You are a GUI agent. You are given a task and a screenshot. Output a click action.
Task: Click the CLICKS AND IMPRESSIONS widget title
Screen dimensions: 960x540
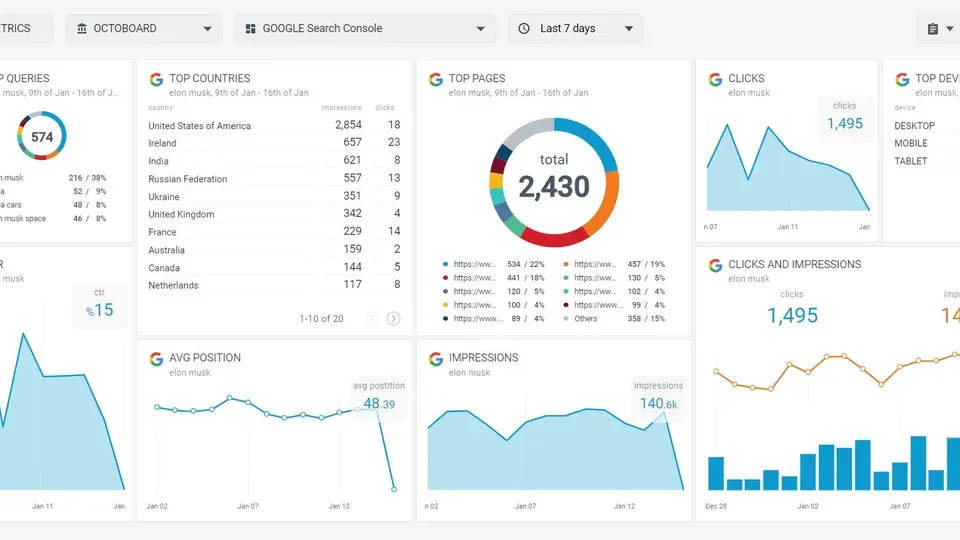click(795, 264)
